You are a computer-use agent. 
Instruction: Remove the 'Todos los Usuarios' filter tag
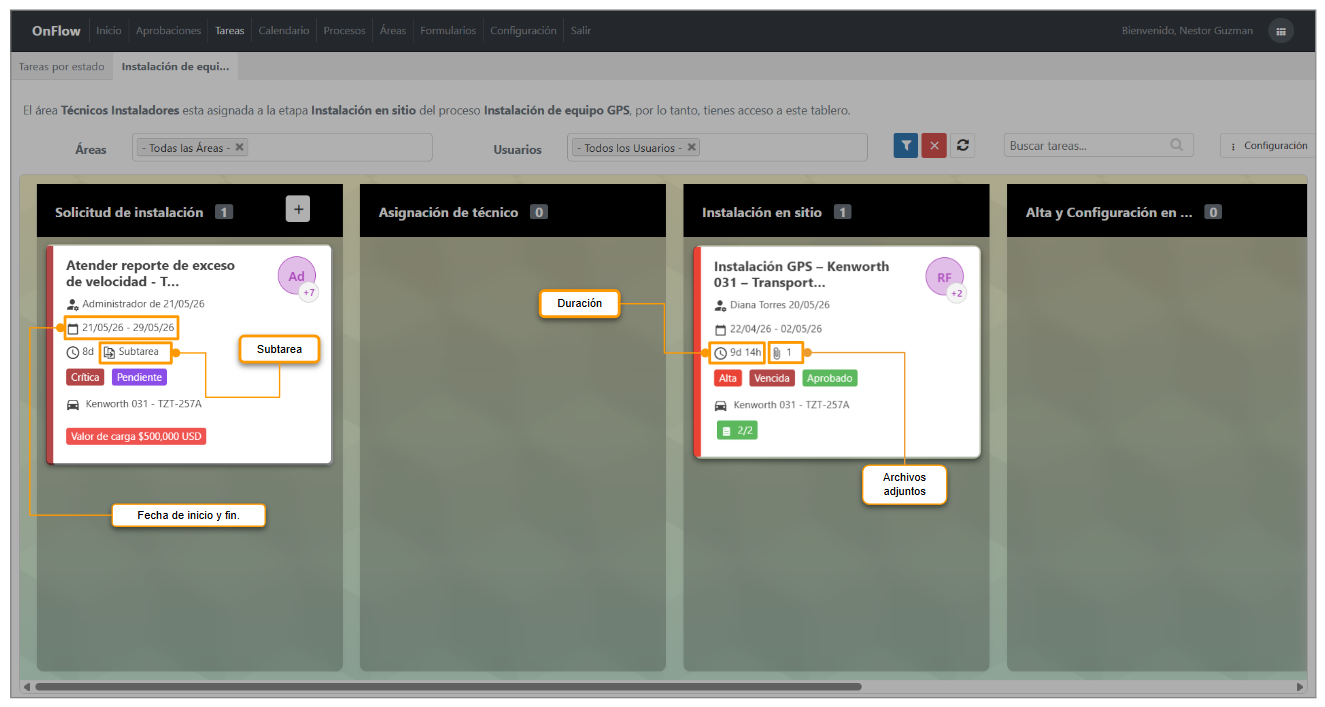pyautogui.click(x=691, y=147)
